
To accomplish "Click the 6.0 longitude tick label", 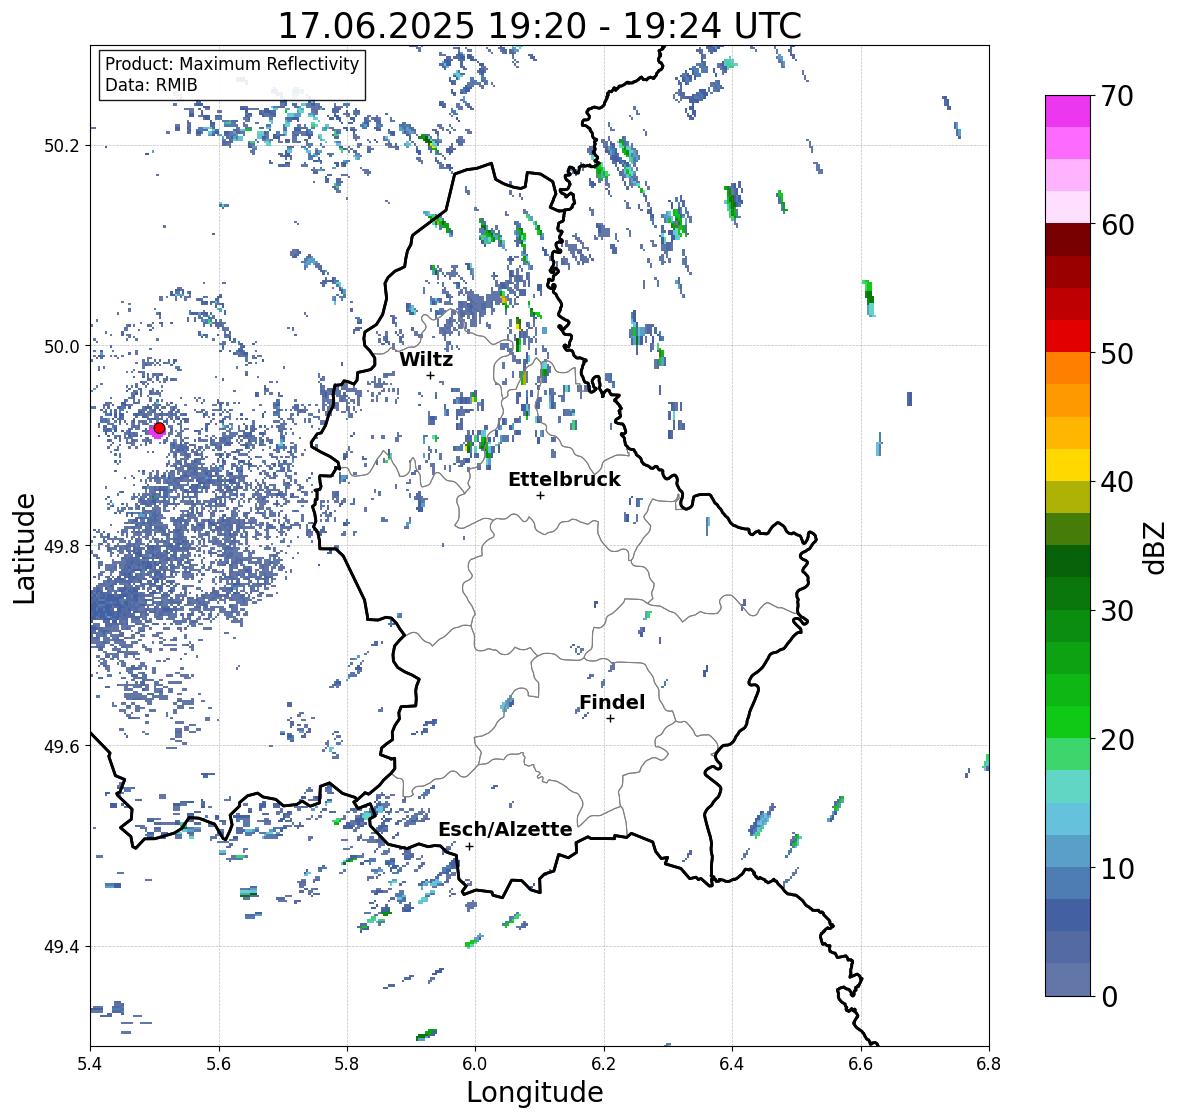I will pos(475,1063).
